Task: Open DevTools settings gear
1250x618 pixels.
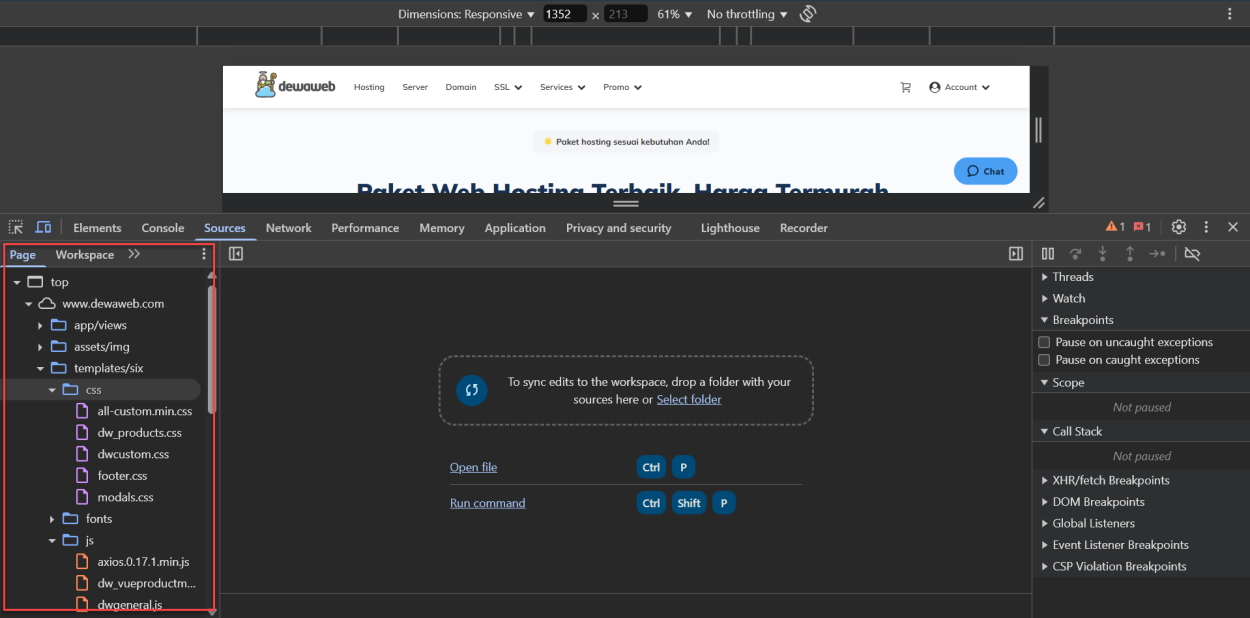Action: 1179,228
